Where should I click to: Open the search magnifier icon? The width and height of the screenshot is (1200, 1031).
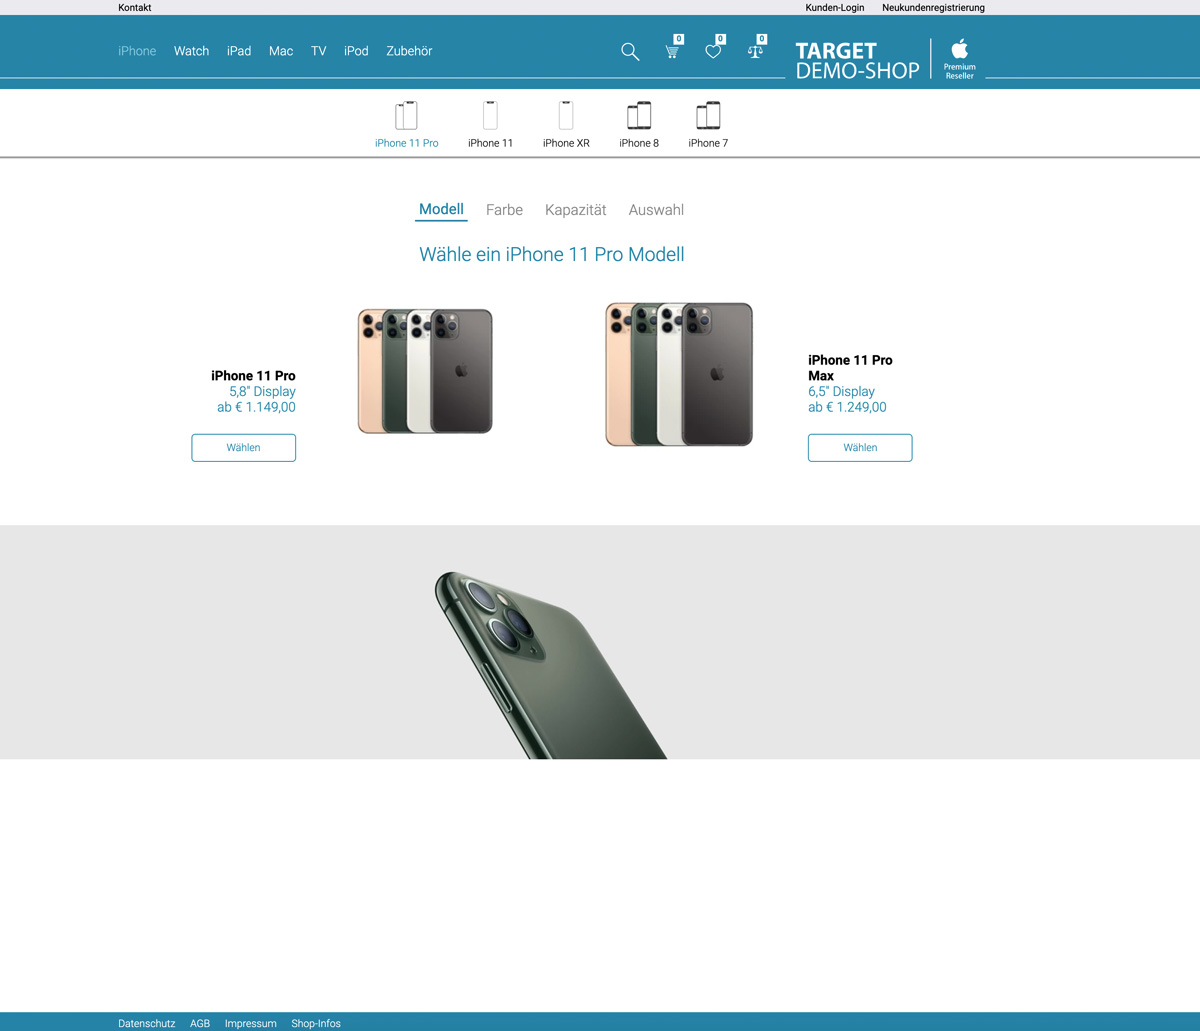tap(630, 52)
